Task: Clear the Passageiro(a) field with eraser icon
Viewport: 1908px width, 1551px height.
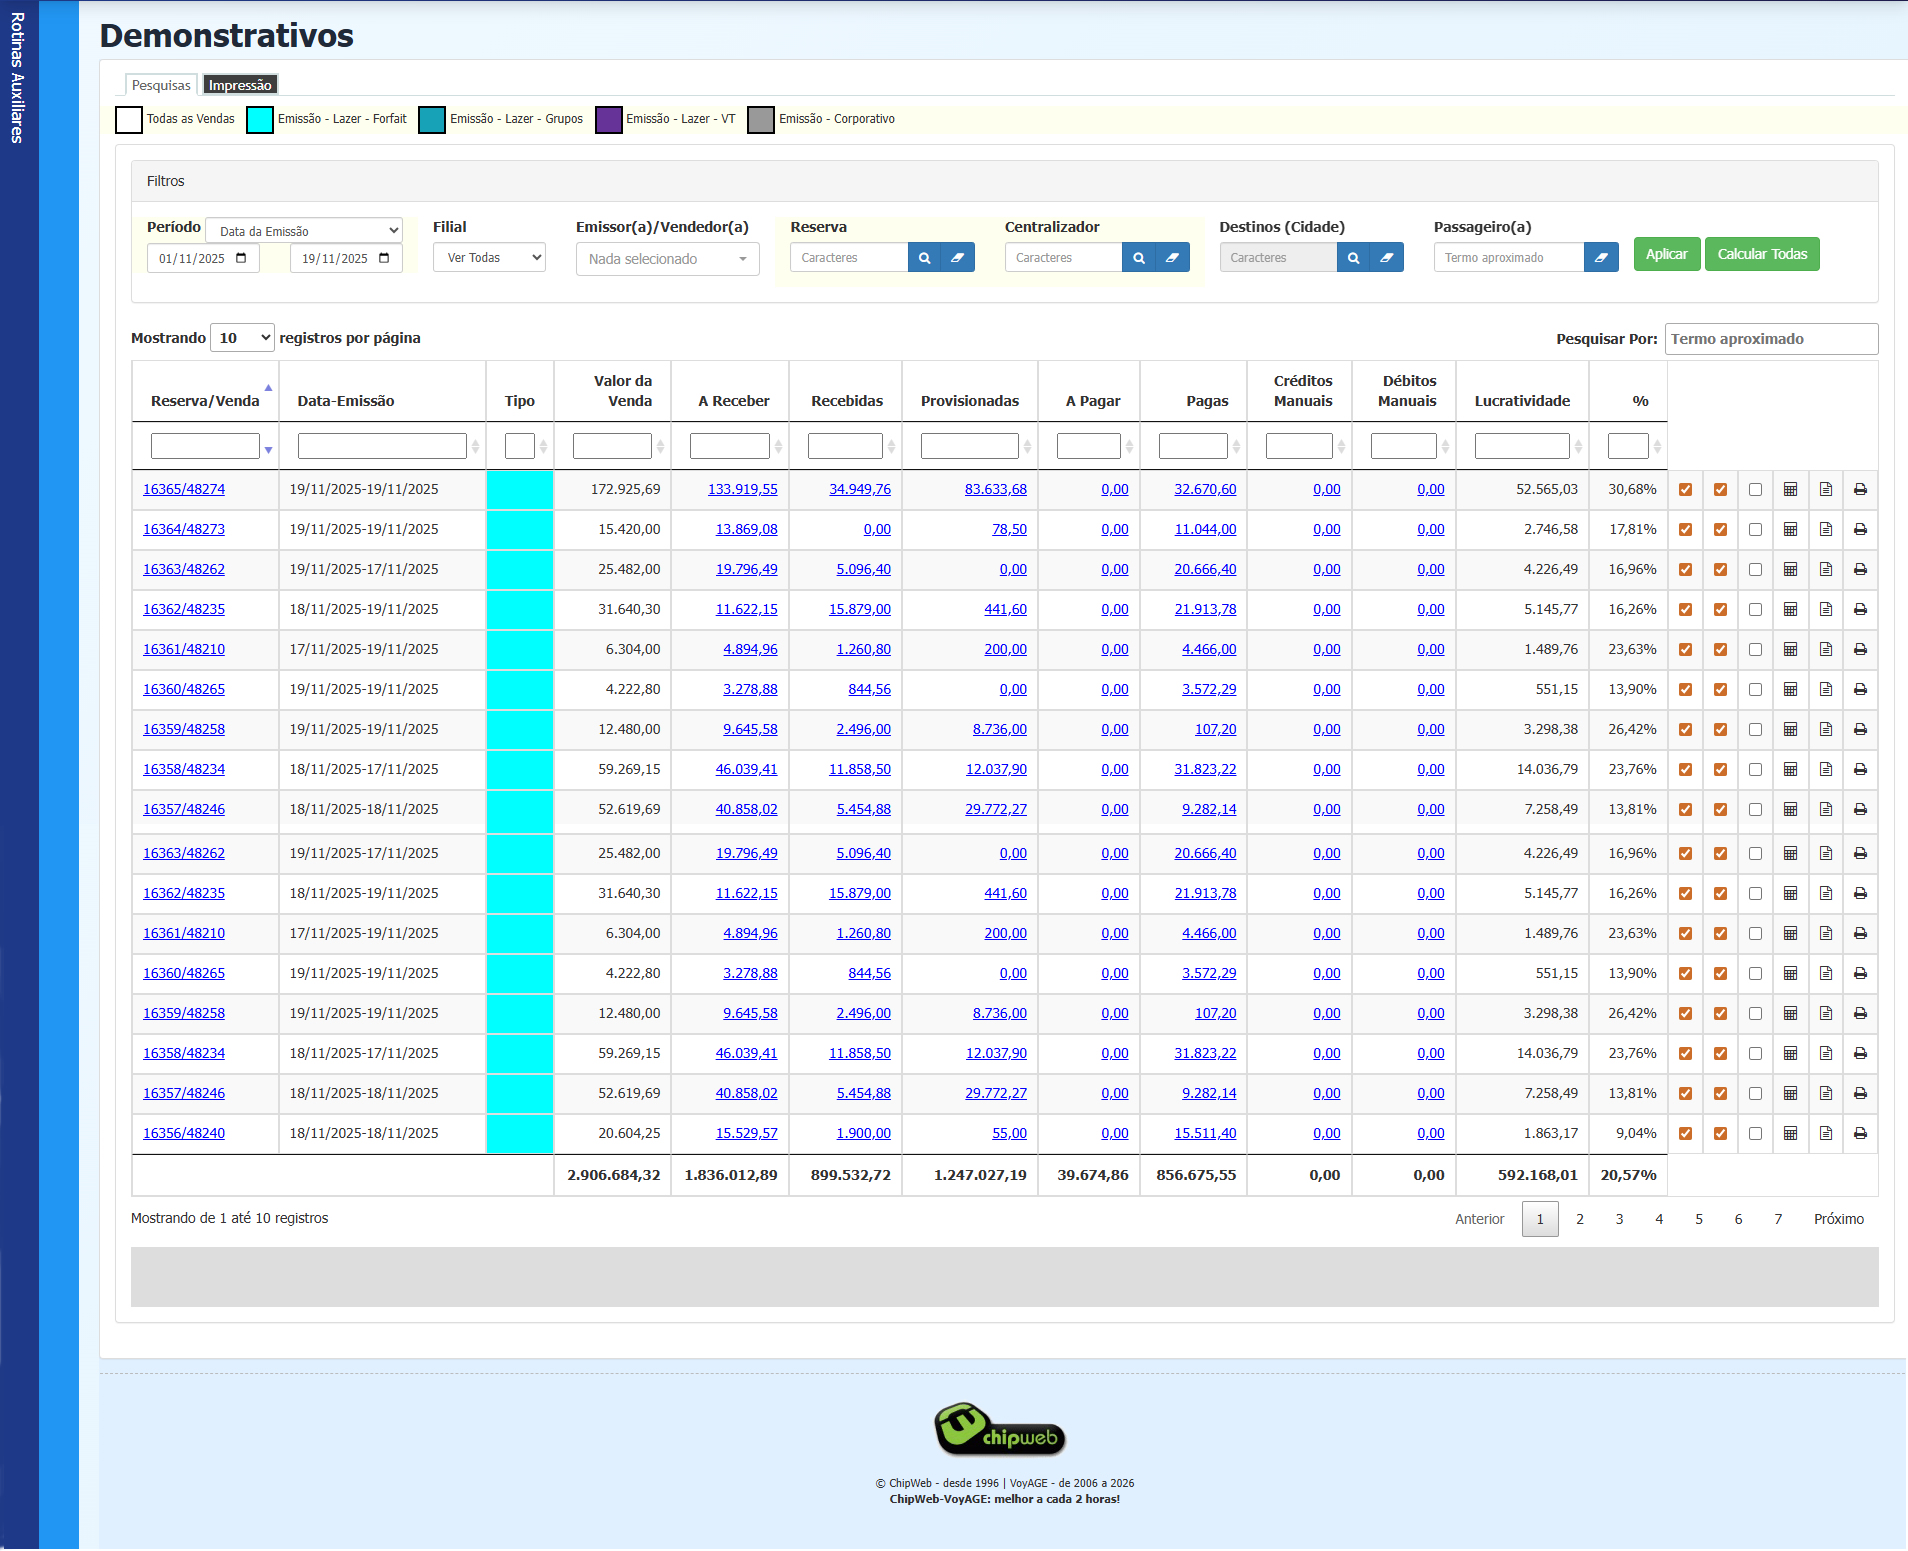Action: pyautogui.click(x=1601, y=258)
